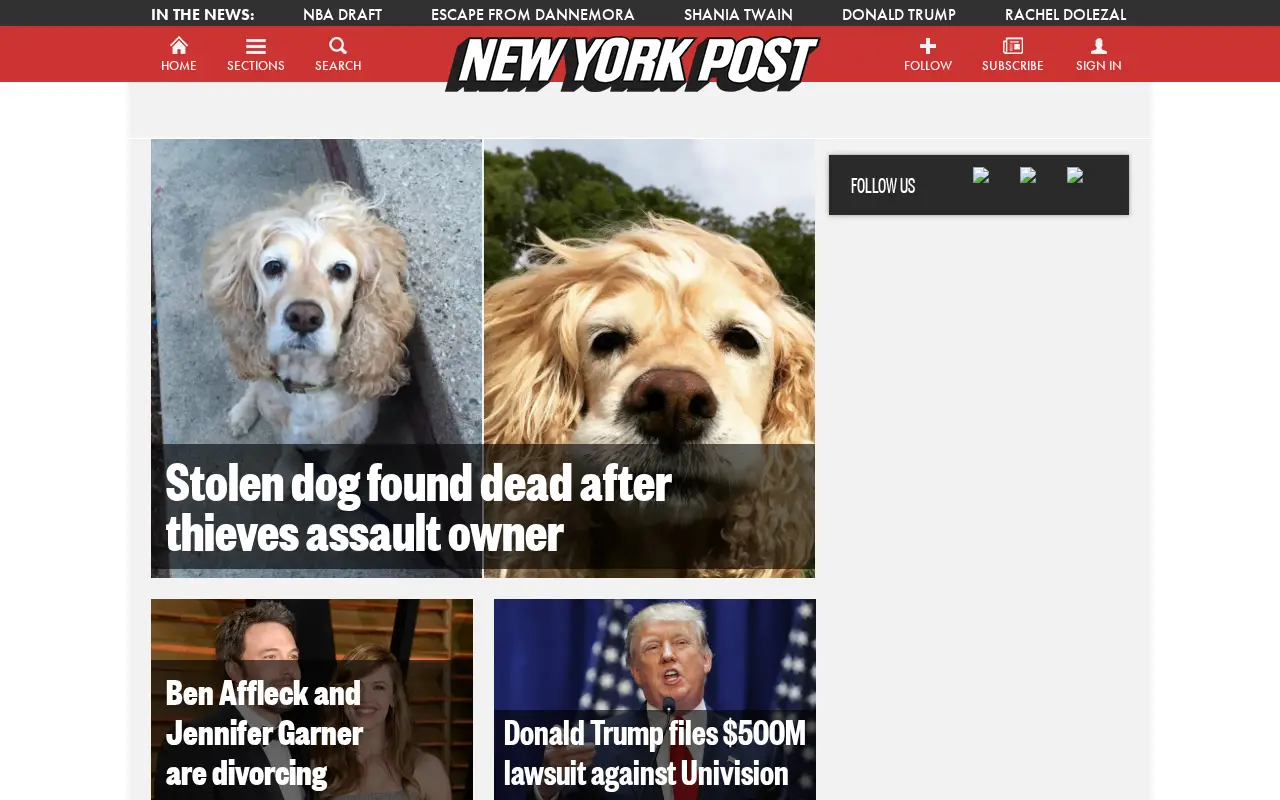Open the Rachel Dolezal topic

pyautogui.click(x=1065, y=14)
